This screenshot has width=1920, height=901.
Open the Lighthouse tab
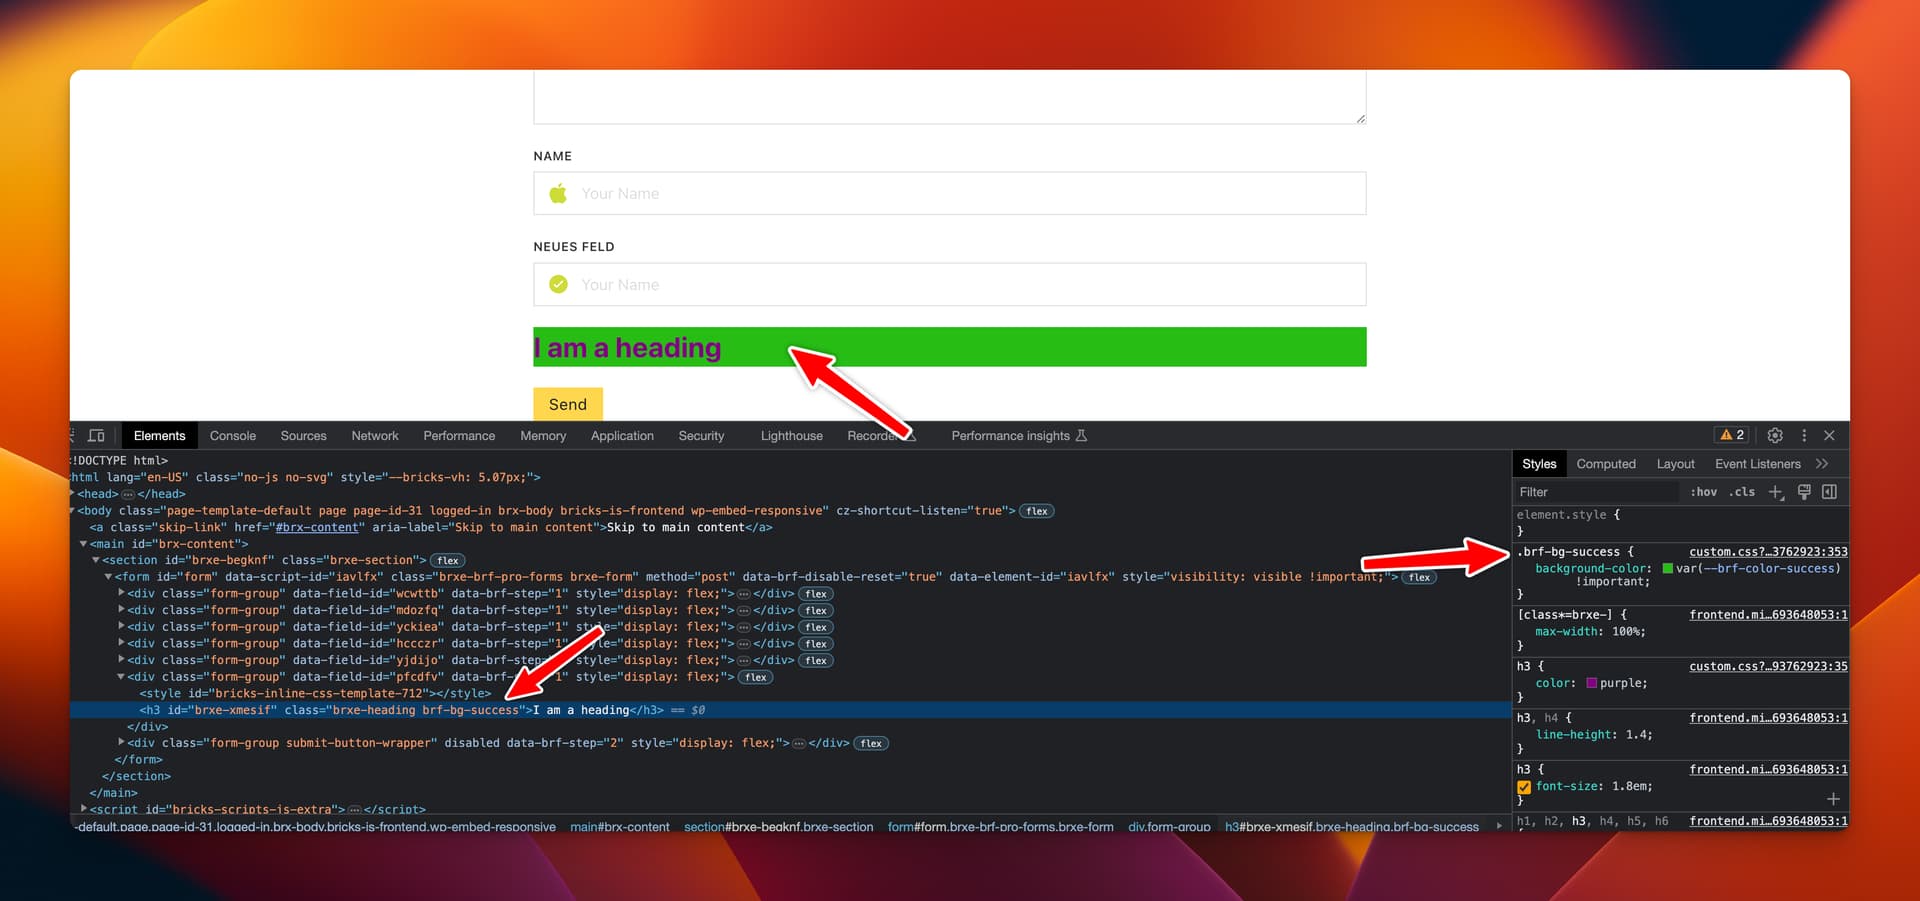[x=792, y=436]
